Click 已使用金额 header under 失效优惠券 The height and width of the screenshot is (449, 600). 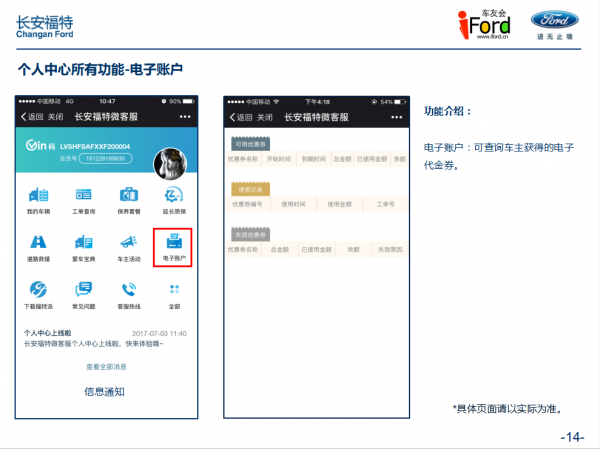(316, 250)
